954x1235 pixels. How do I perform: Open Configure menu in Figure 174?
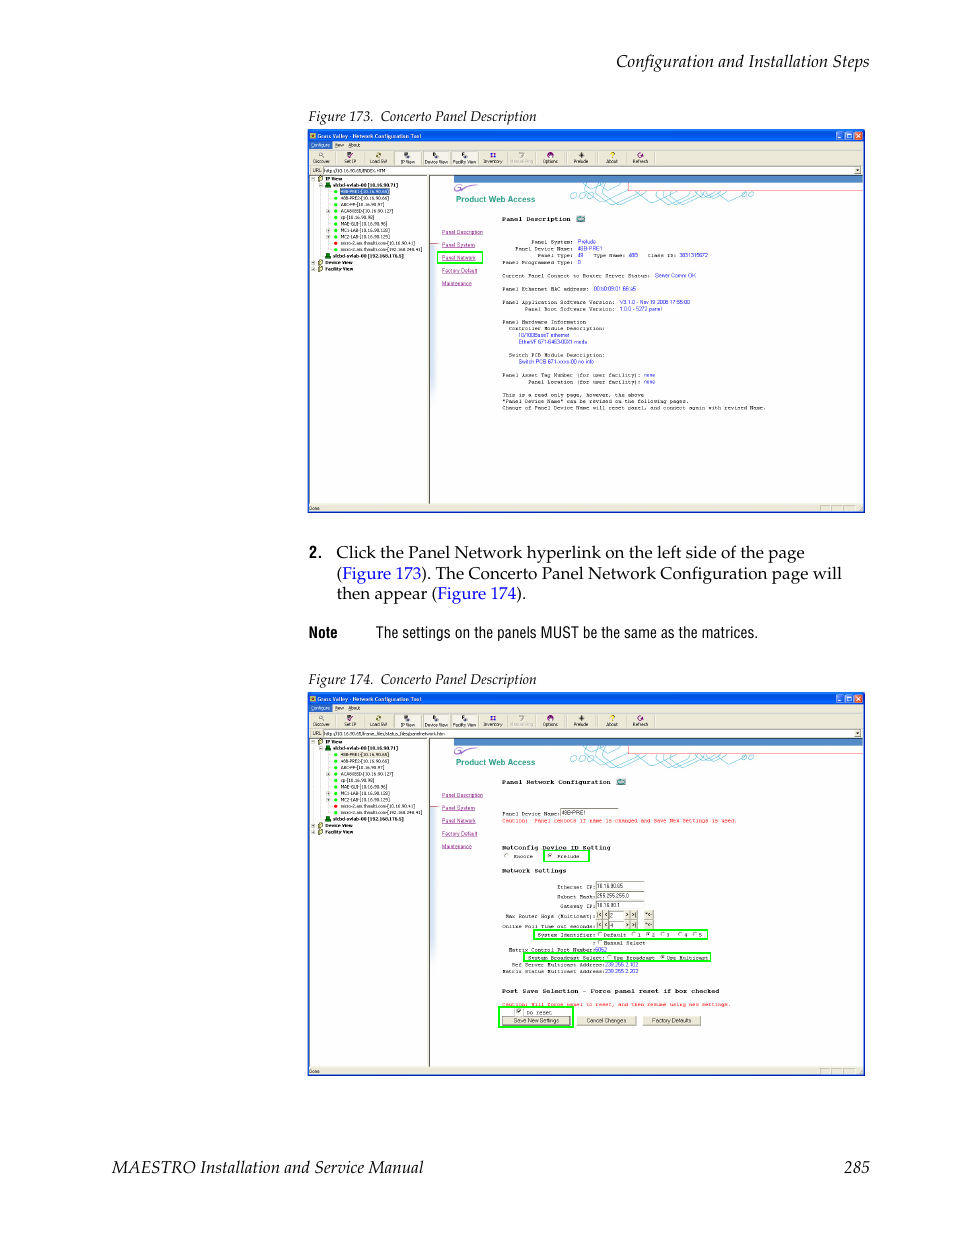click(x=320, y=707)
